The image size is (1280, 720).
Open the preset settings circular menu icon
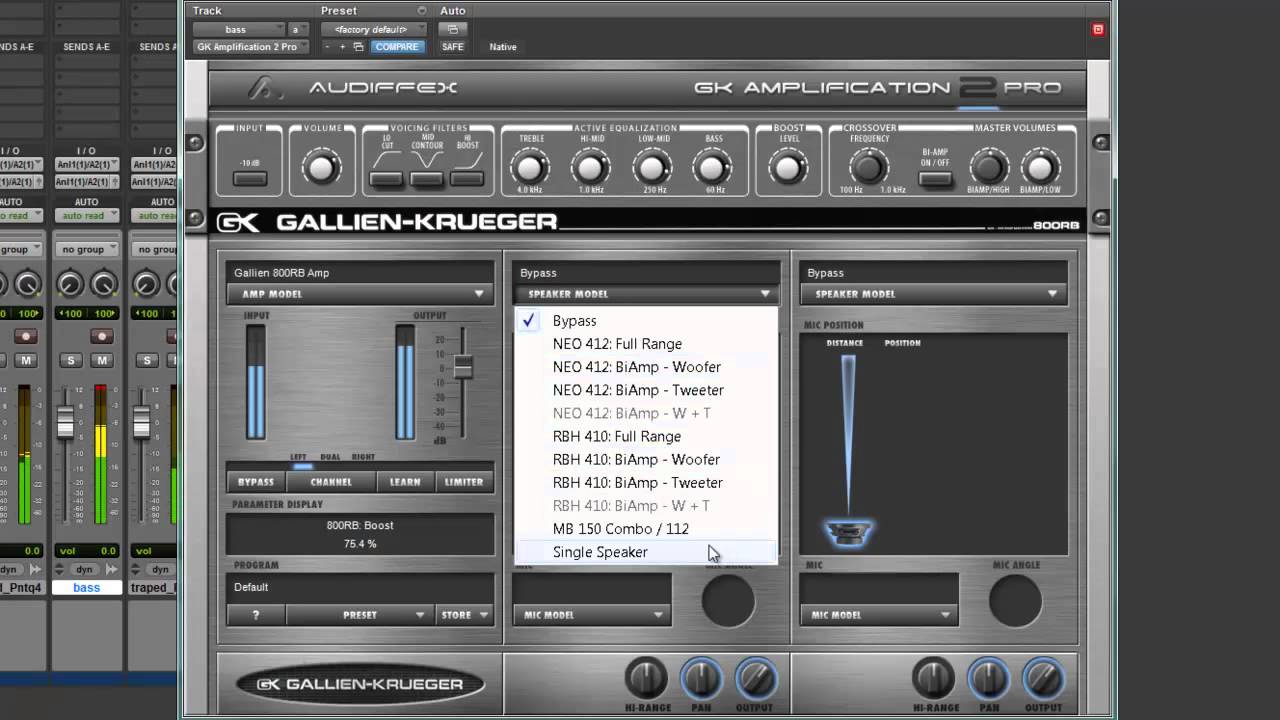coord(422,11)
